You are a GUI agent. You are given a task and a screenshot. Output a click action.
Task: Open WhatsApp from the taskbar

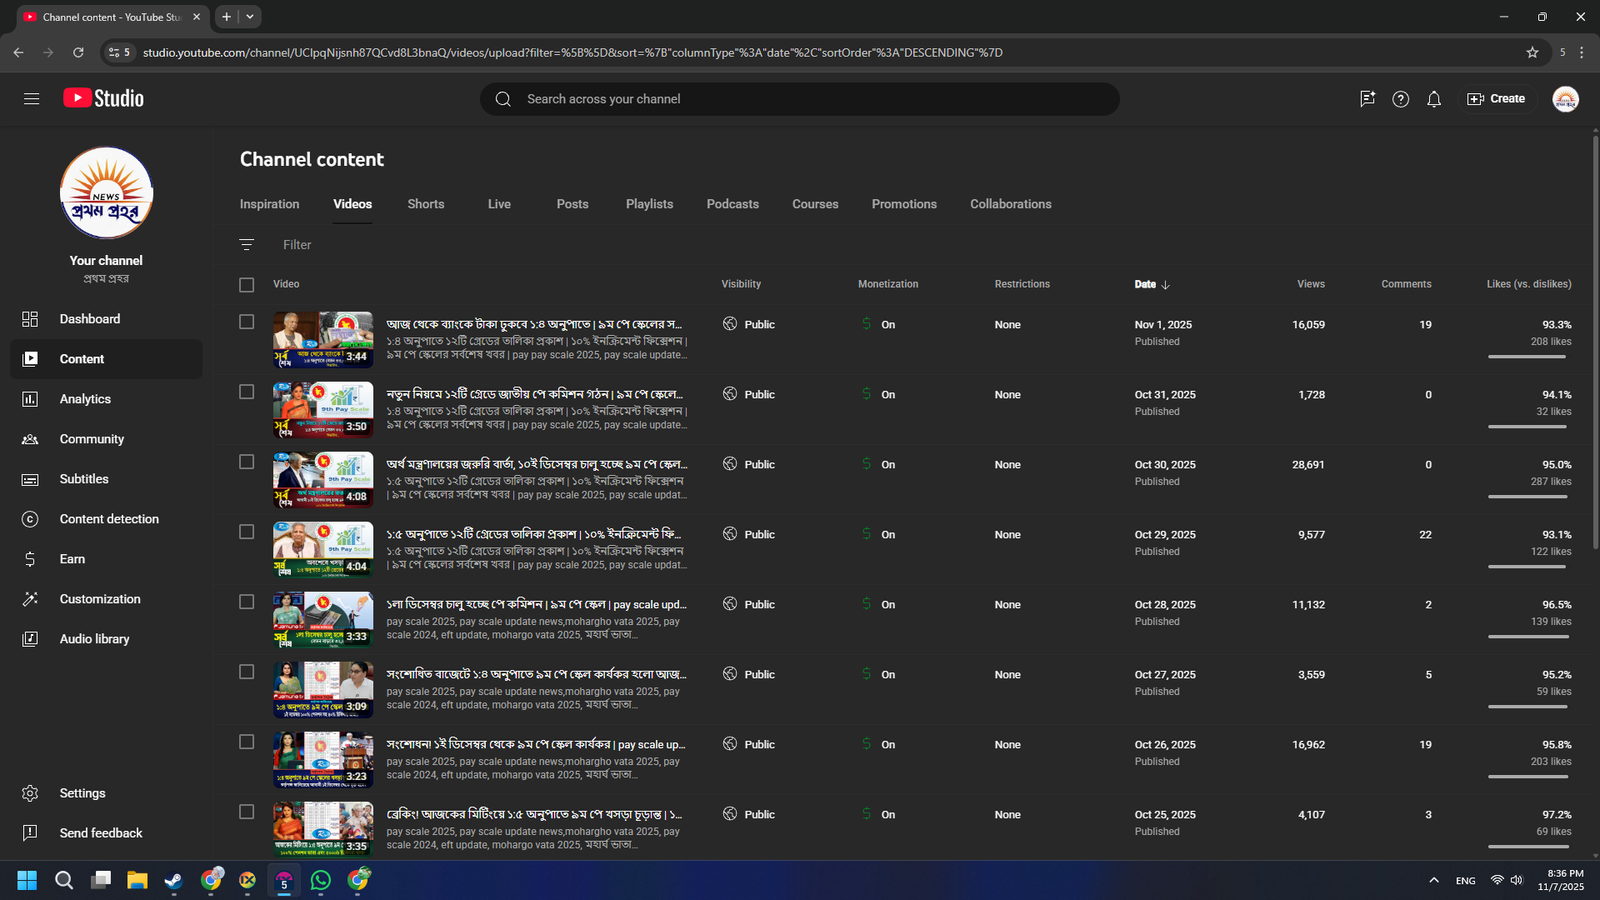click(321, 880)
